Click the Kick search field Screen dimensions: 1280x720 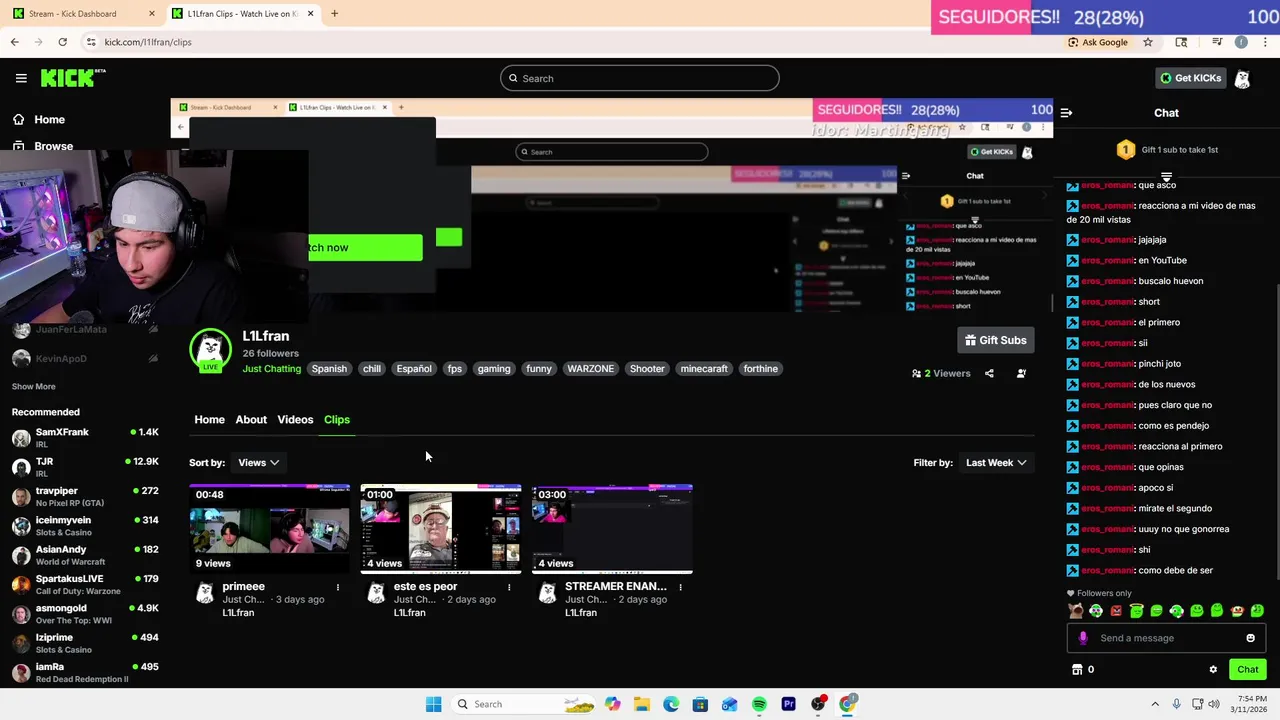[640, 78]
